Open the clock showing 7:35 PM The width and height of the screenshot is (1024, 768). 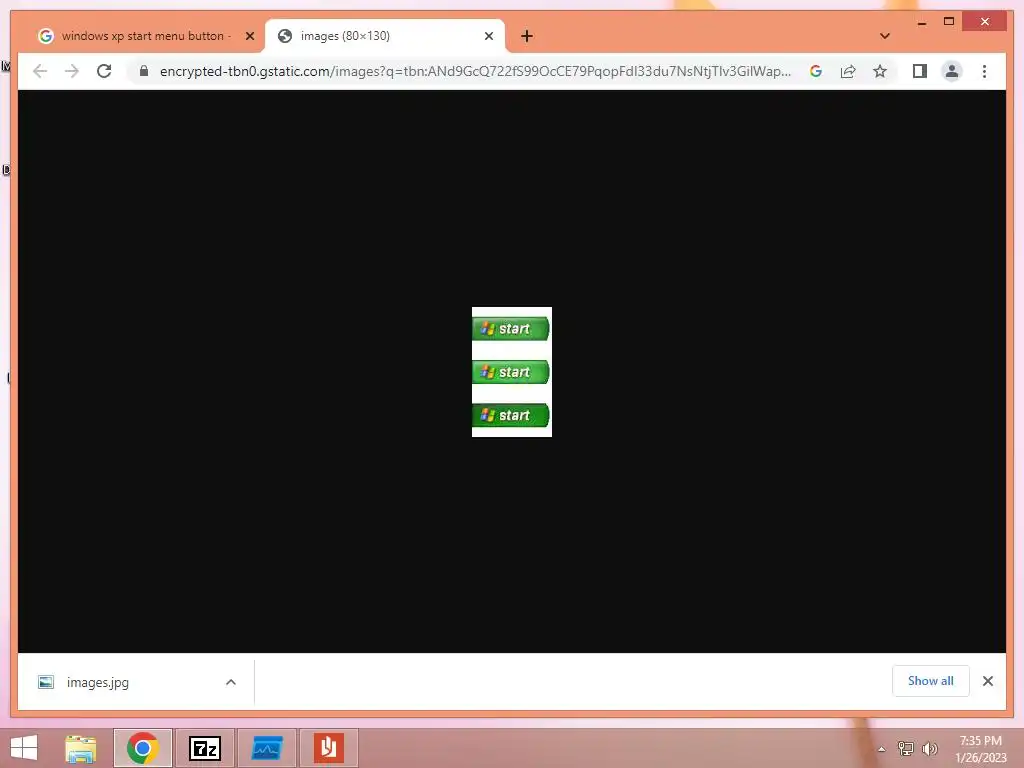(x=980, y=749)
